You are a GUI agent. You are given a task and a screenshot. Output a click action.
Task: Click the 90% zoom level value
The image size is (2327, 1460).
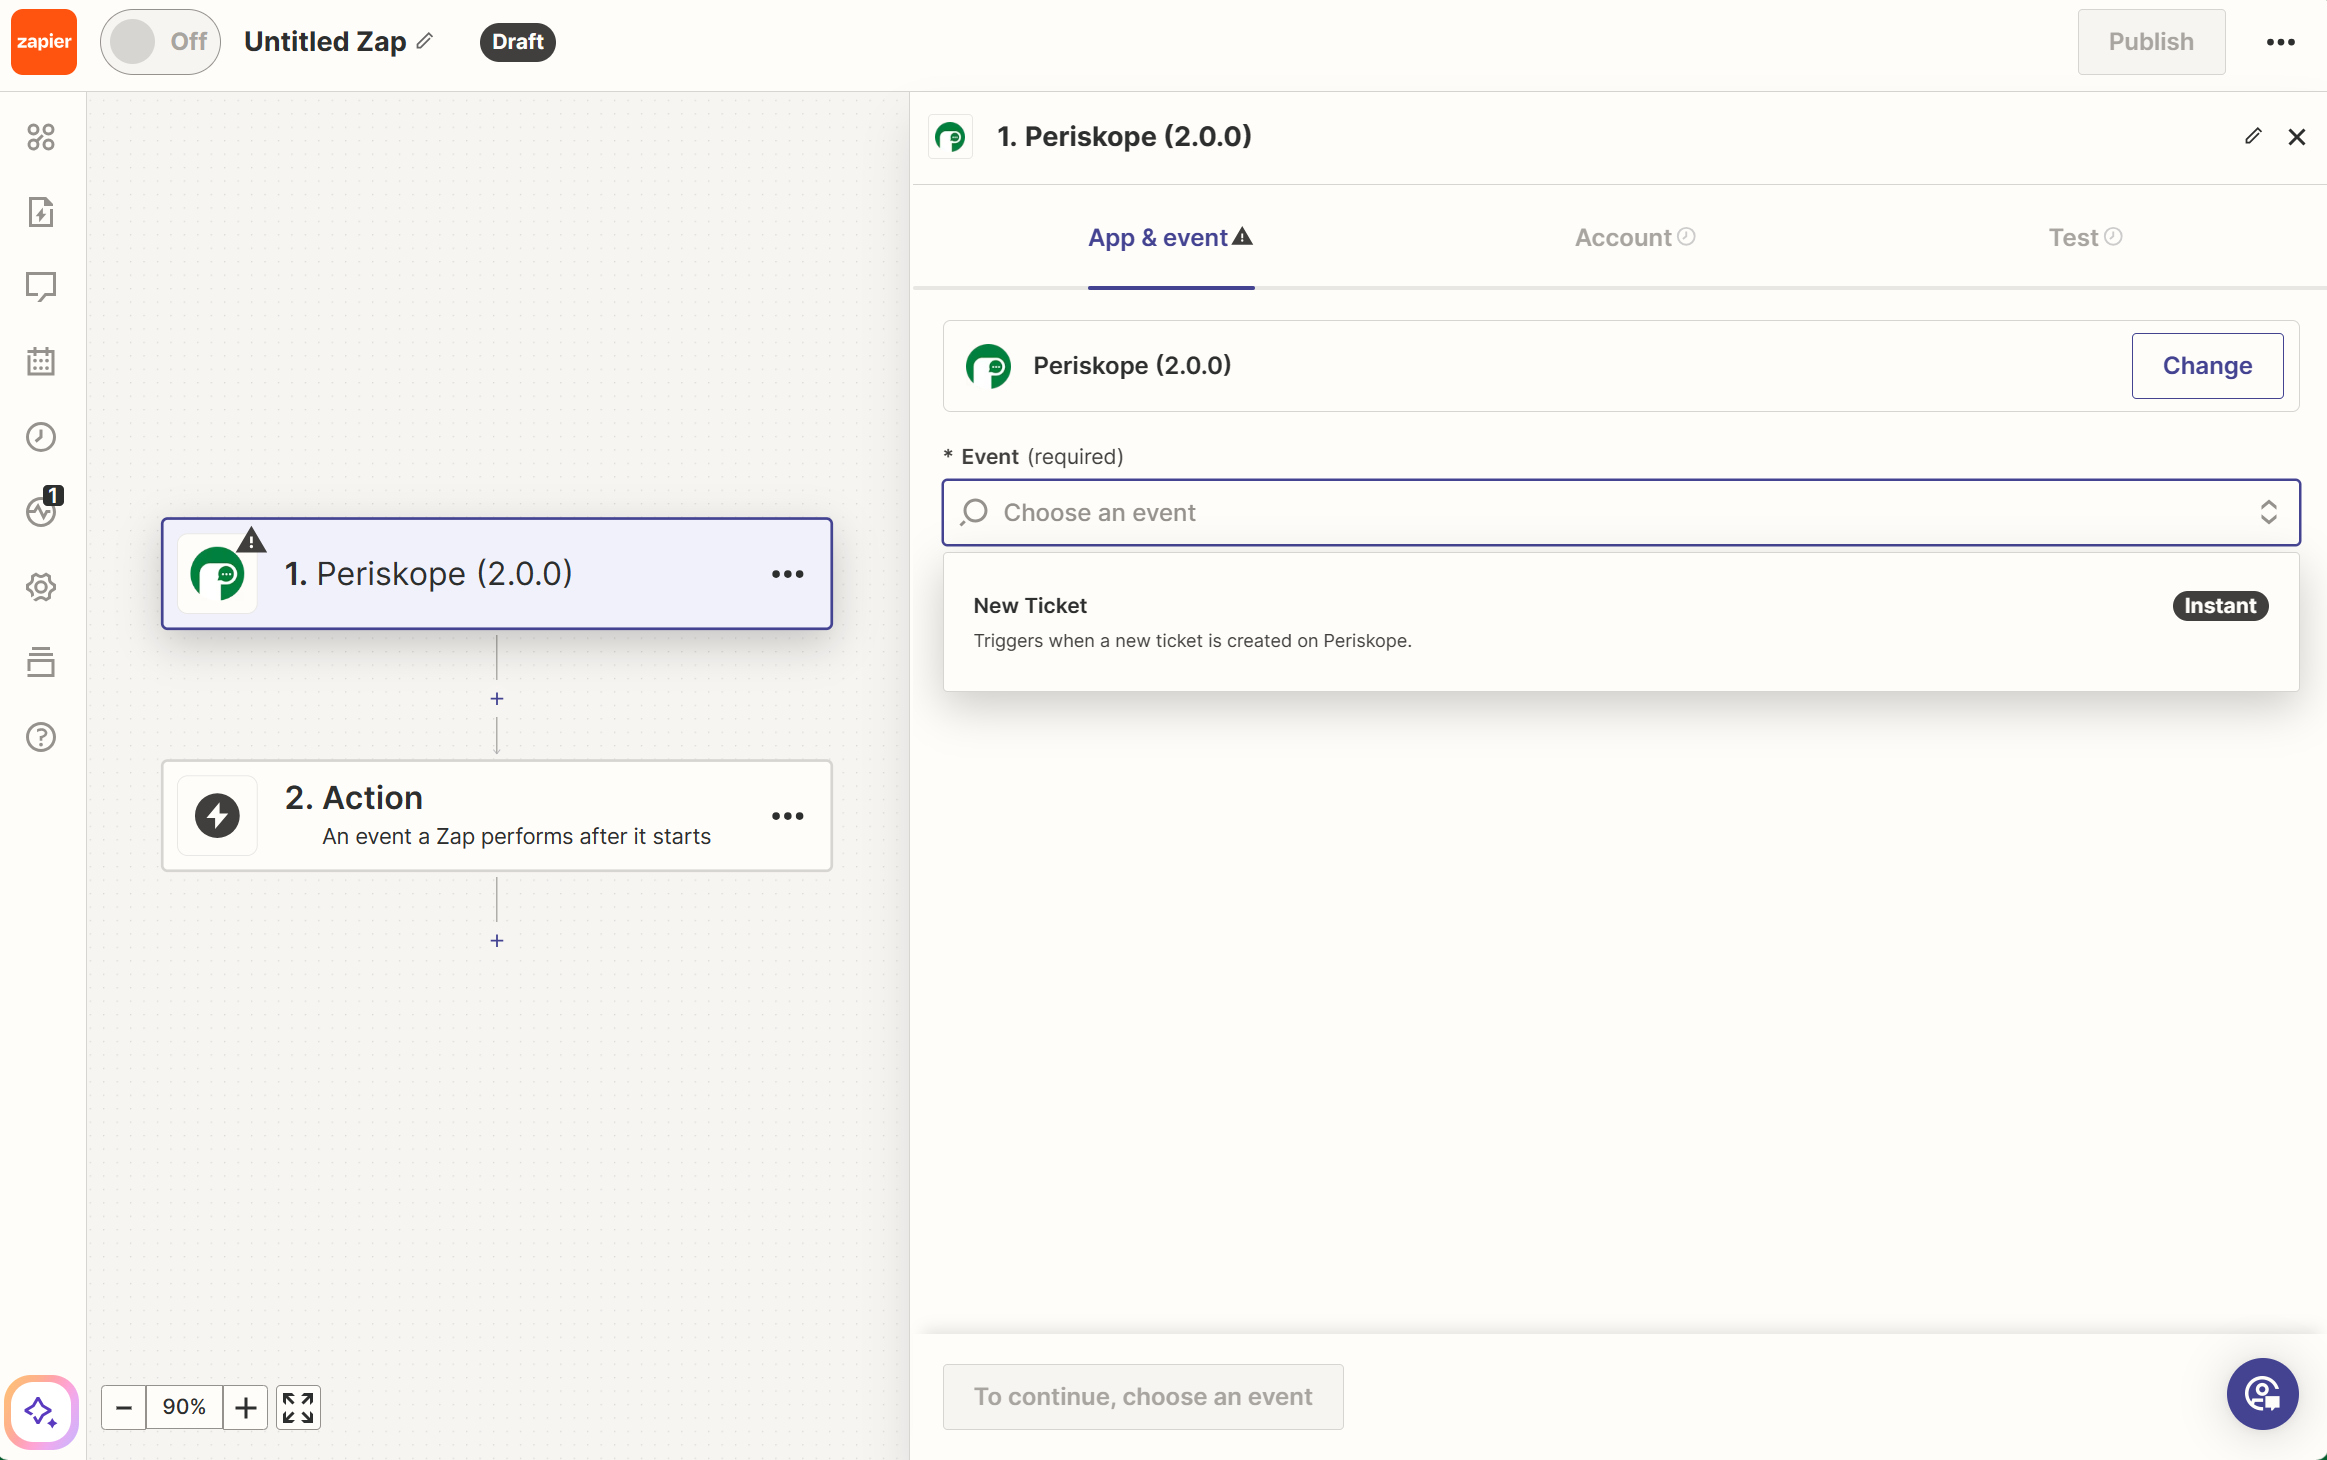[x=184, y=1408]
